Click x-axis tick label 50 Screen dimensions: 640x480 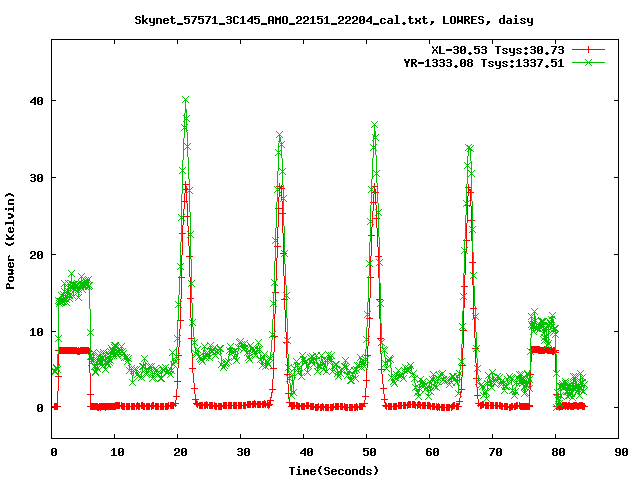369,452
